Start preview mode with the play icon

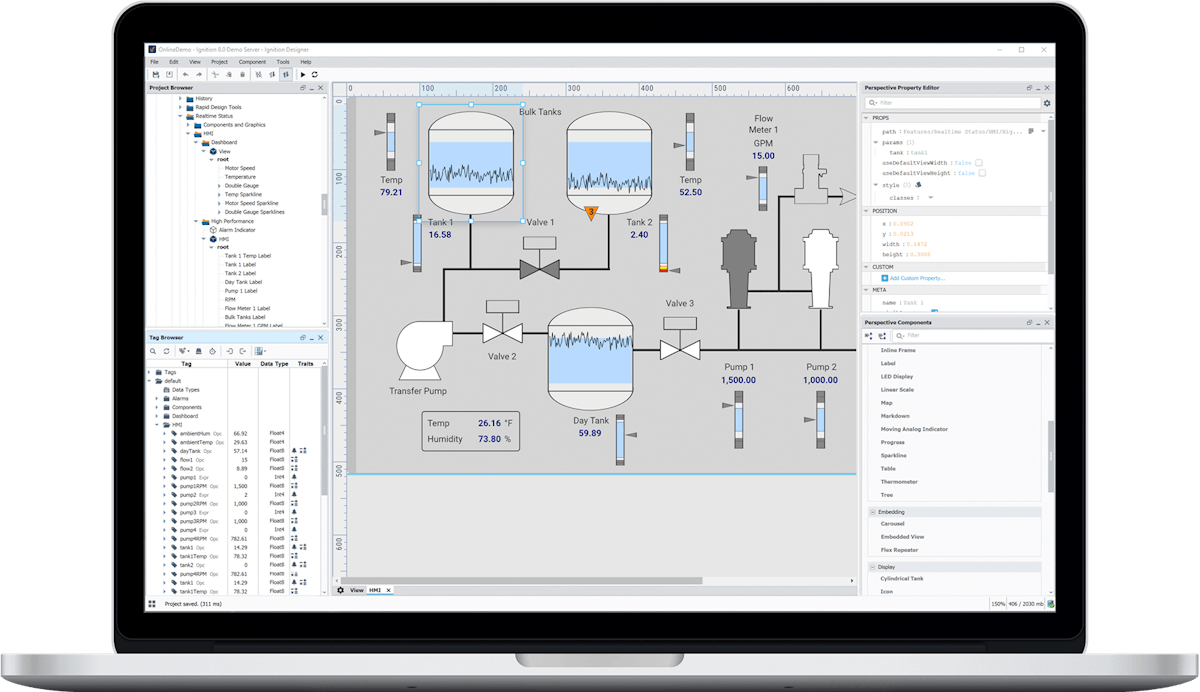coord(303,73)
